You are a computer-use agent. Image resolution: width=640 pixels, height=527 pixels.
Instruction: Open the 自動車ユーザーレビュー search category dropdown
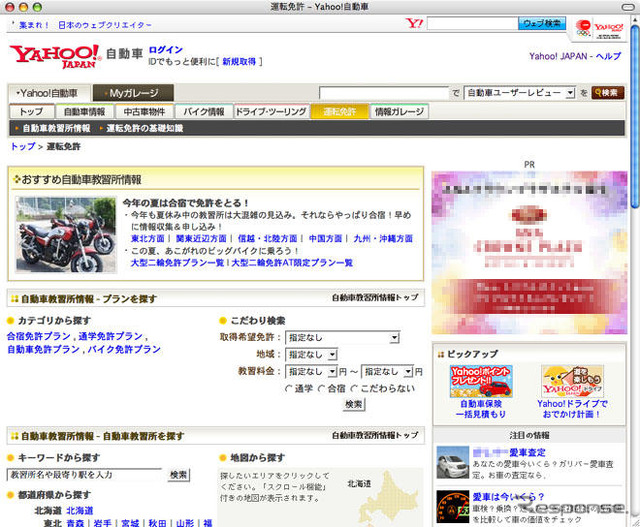tap(520, 93)
